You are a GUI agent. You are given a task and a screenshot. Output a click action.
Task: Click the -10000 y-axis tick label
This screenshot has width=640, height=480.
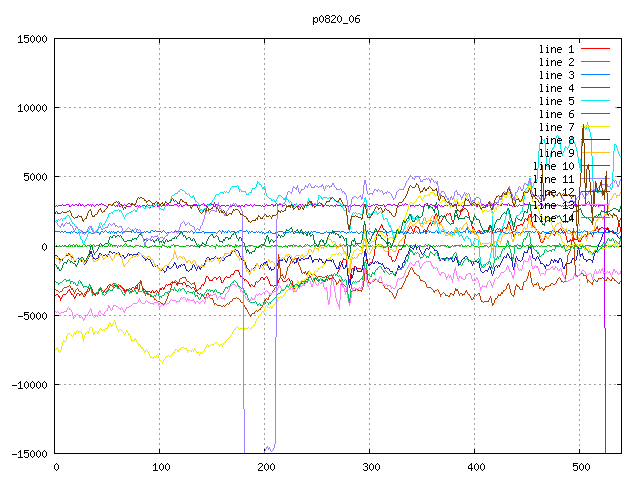(x=29, y=385)
